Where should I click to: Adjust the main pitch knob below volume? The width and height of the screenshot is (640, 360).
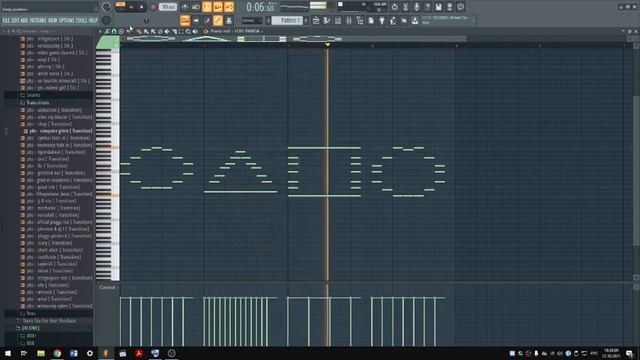pos(106,20)
